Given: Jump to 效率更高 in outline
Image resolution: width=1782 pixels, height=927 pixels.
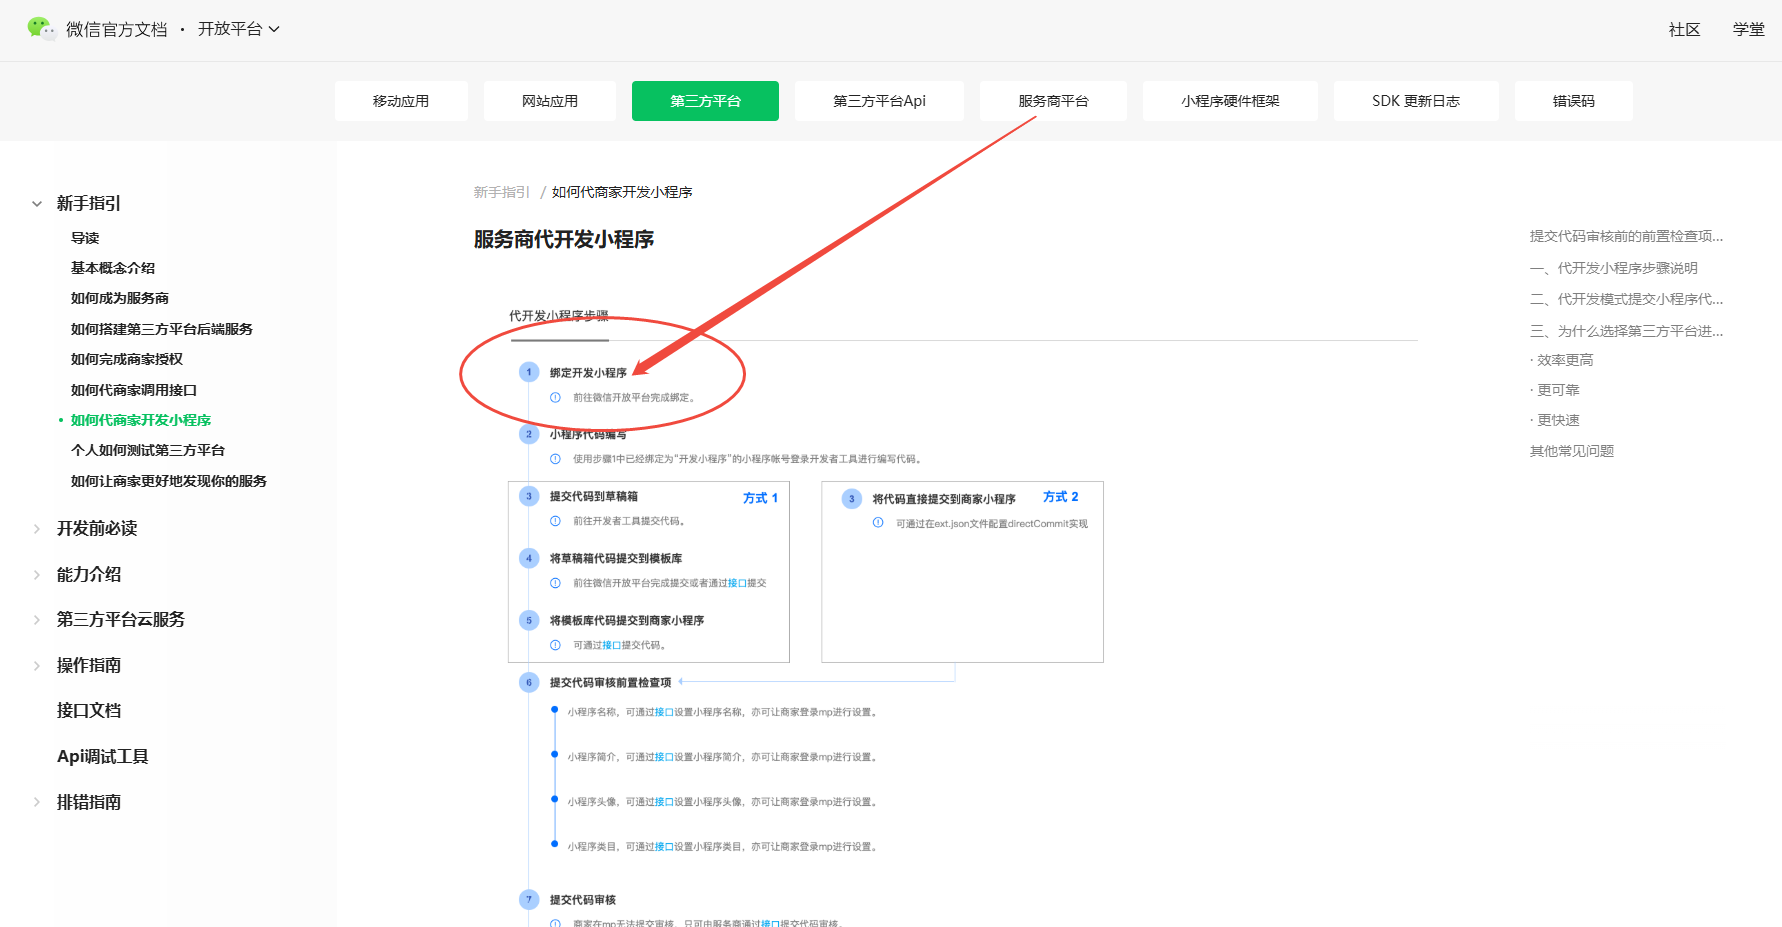Looking at the screenshot, I should [x=1562, y=360].
